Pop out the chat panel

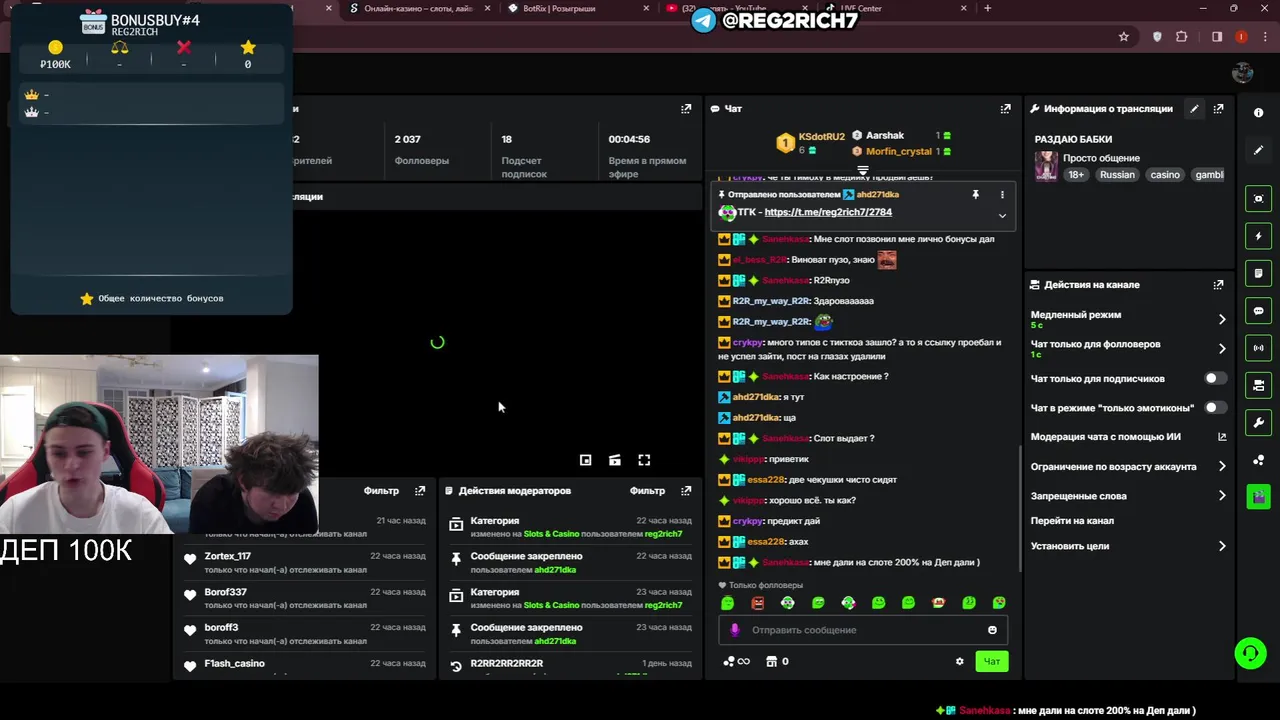tap(1005, 109)
